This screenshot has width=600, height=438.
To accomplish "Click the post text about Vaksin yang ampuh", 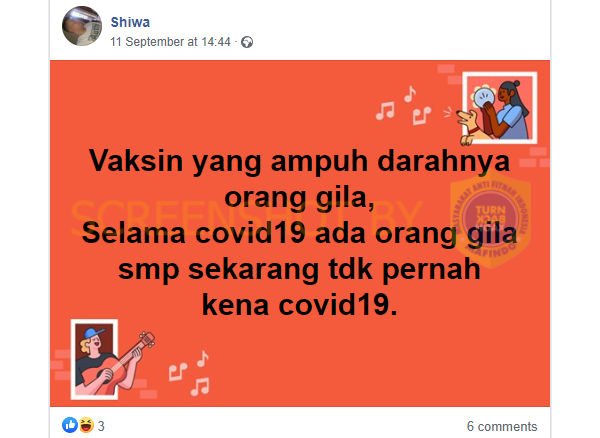I will 299,233.
